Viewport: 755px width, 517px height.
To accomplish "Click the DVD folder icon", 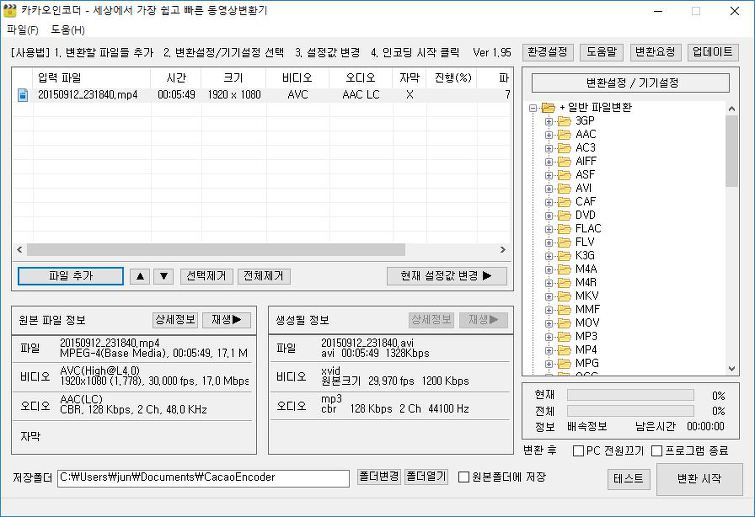I will pyautogui.click(x=564, y=215).
